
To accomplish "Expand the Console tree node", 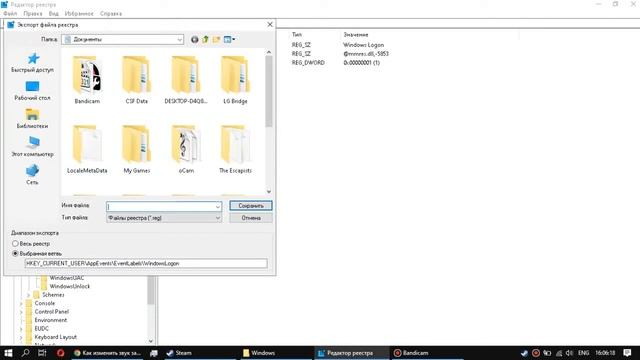I will pyautogui.click(x=21, y=303).
